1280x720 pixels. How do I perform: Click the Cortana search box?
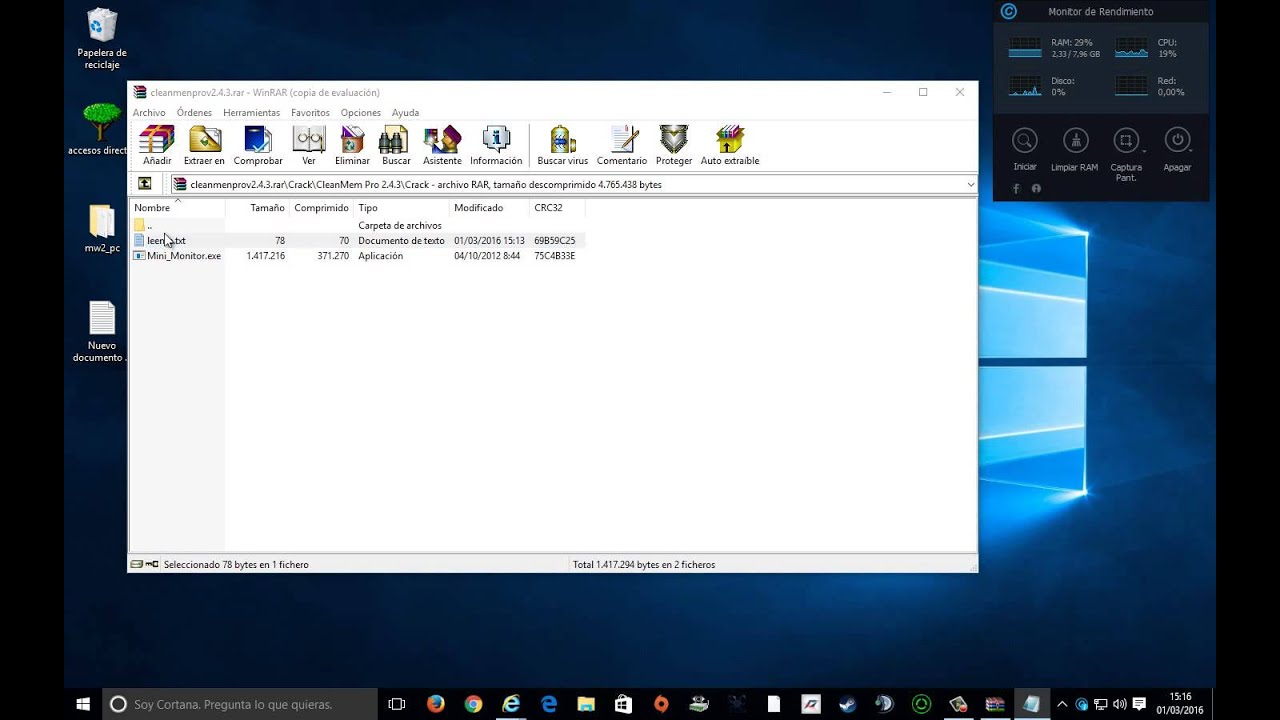(241, 704)
